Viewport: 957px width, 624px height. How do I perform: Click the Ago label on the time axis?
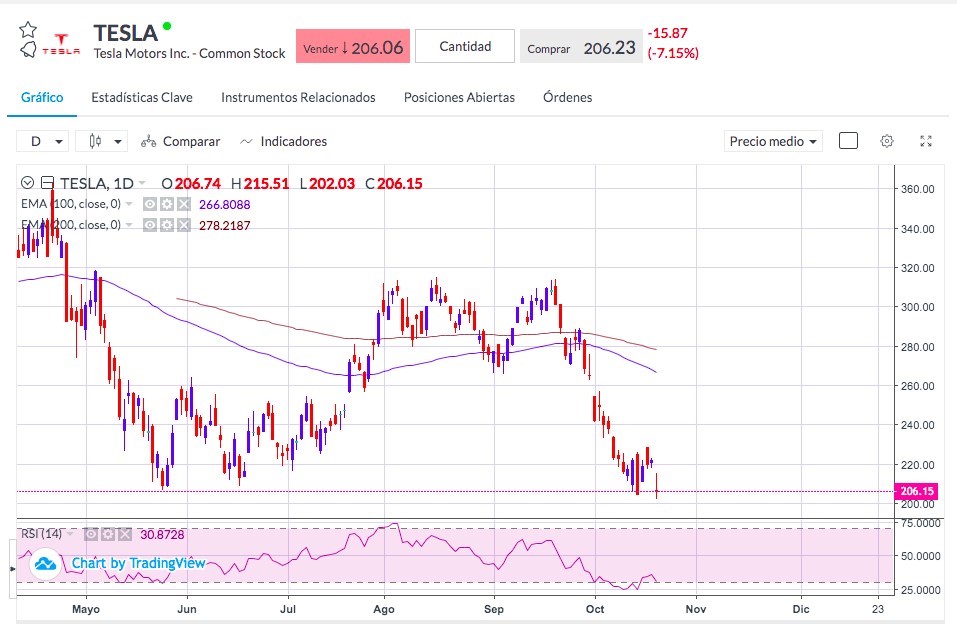click(x=384, y=609)
